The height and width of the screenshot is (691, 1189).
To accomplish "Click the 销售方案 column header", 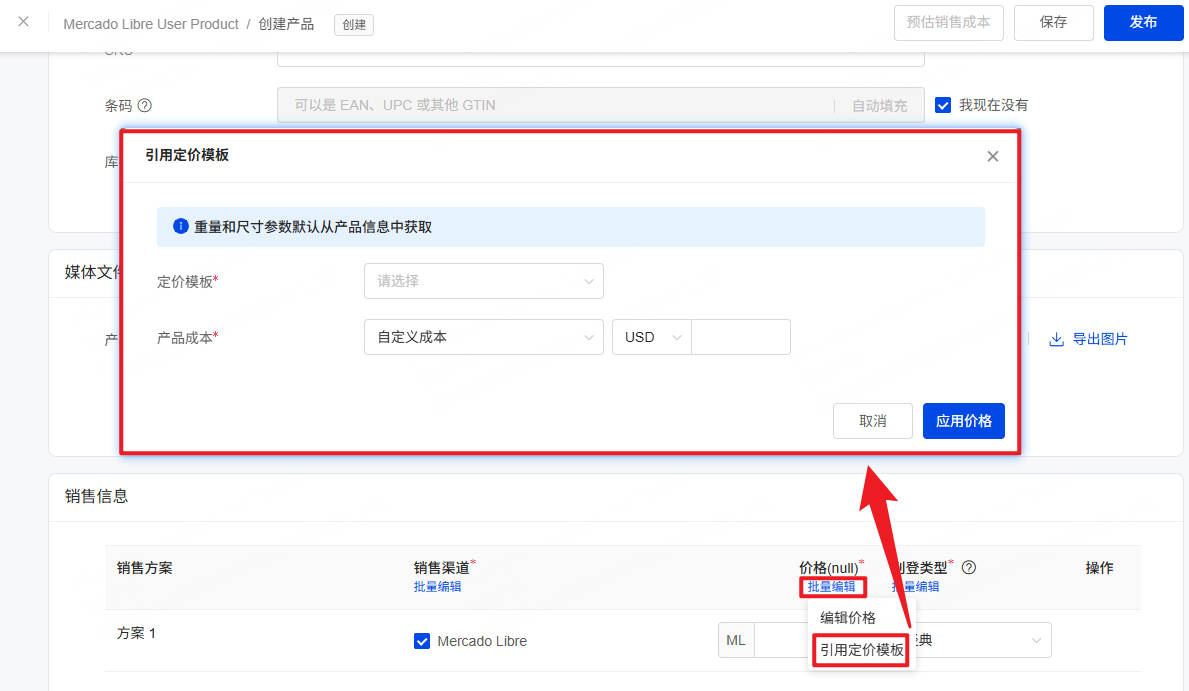I will tap(145, 568).
